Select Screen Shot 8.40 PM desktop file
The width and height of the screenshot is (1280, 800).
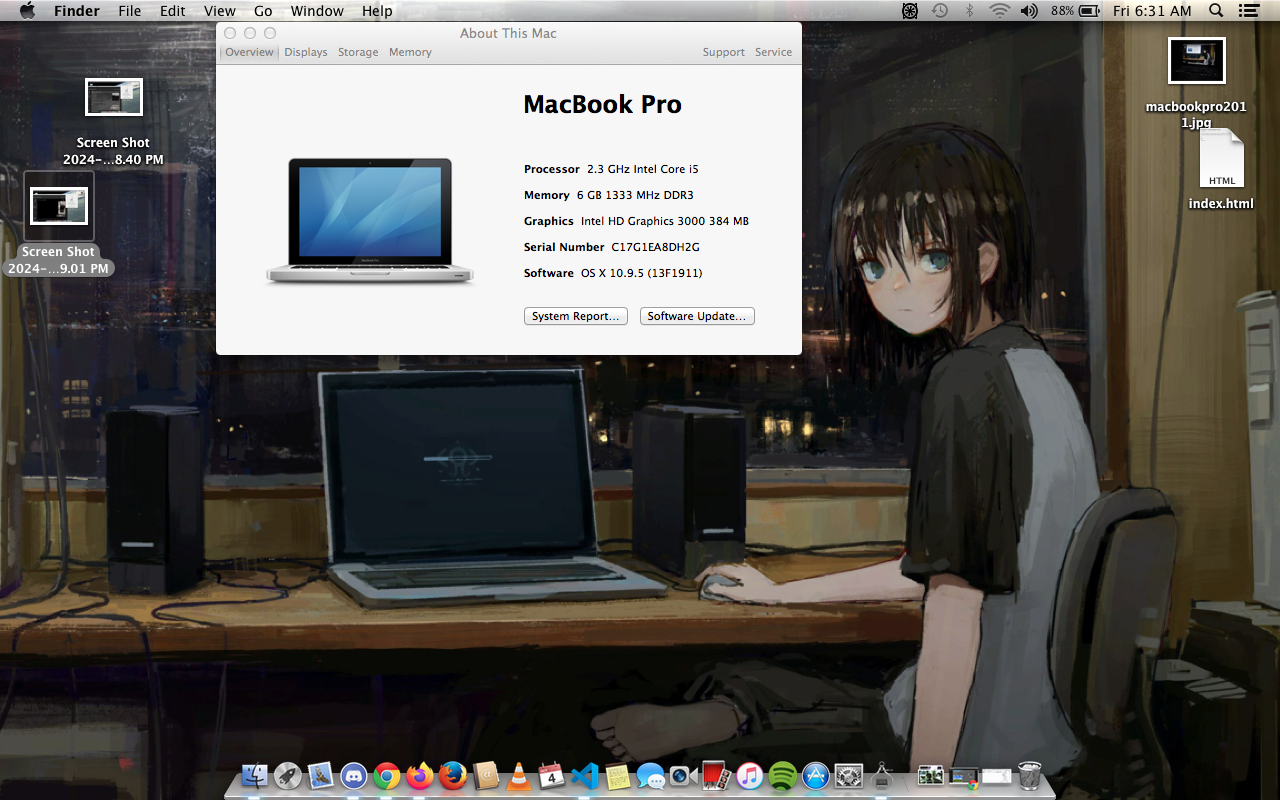point(113,122)
